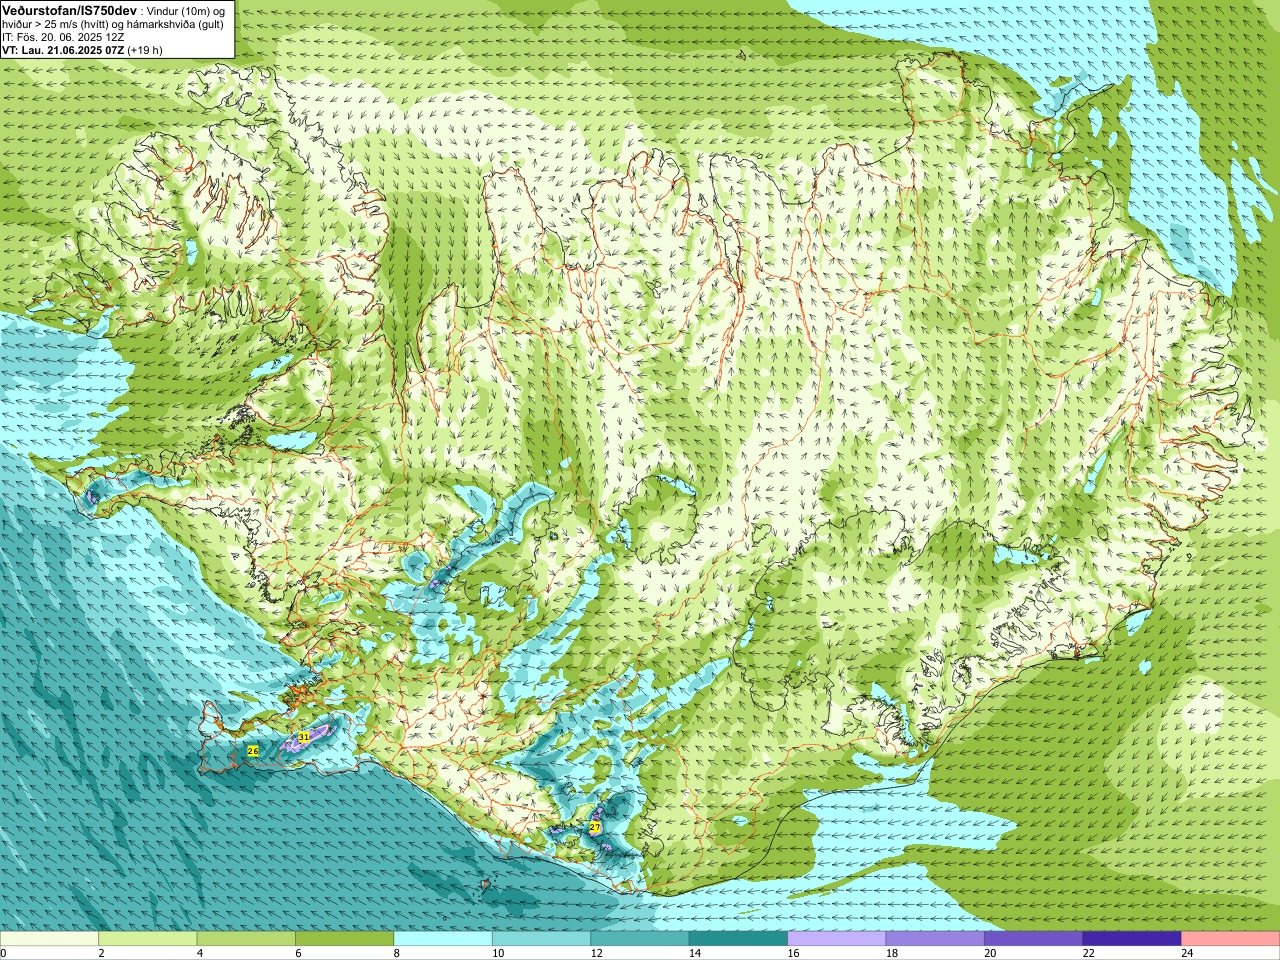Select the palest 0–2 m/s legend swatch
The image size is (1280, 960).
coord(49,939)
